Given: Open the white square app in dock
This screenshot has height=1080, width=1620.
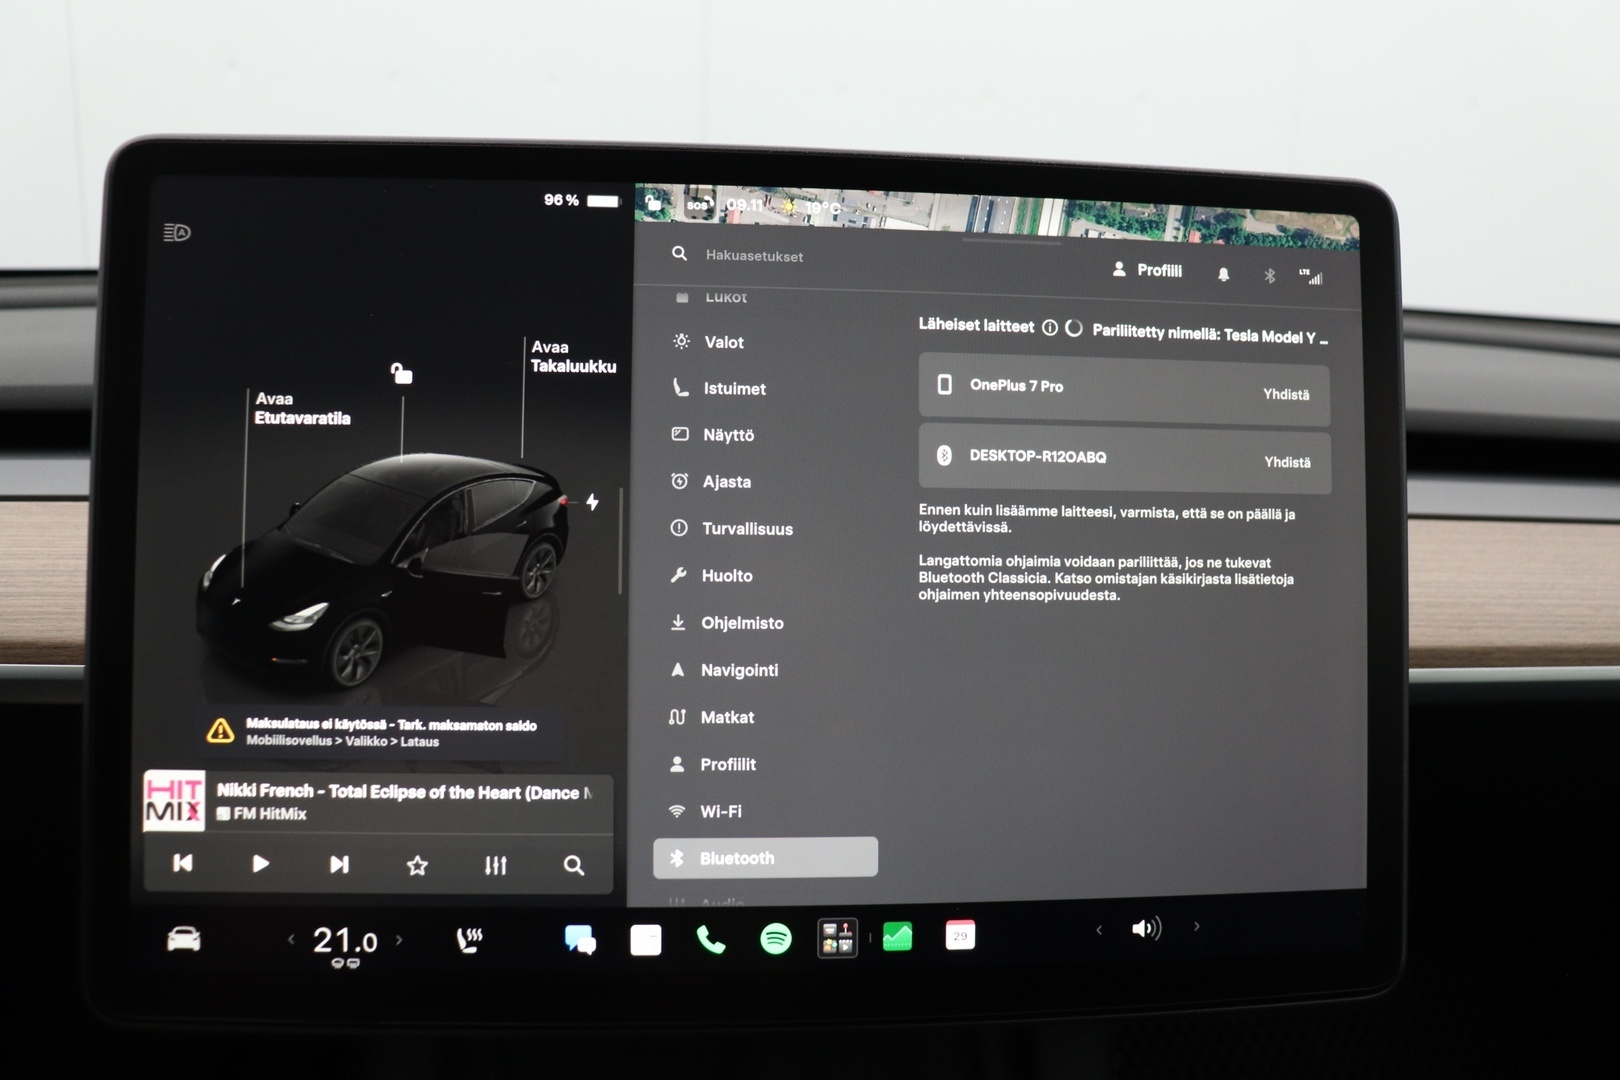Looking at the screenshot, I should pyautogui.click(x=646, y=940).
